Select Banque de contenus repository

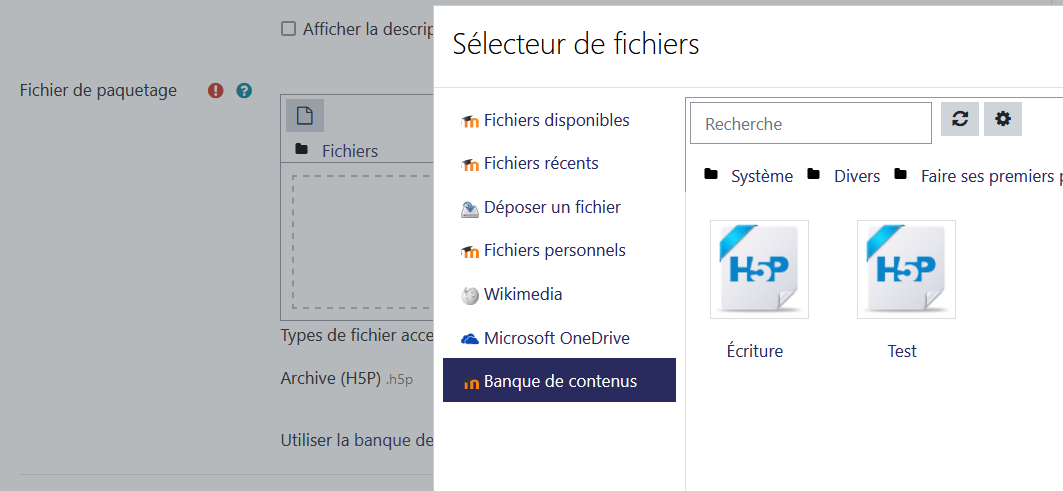[559, 380]
